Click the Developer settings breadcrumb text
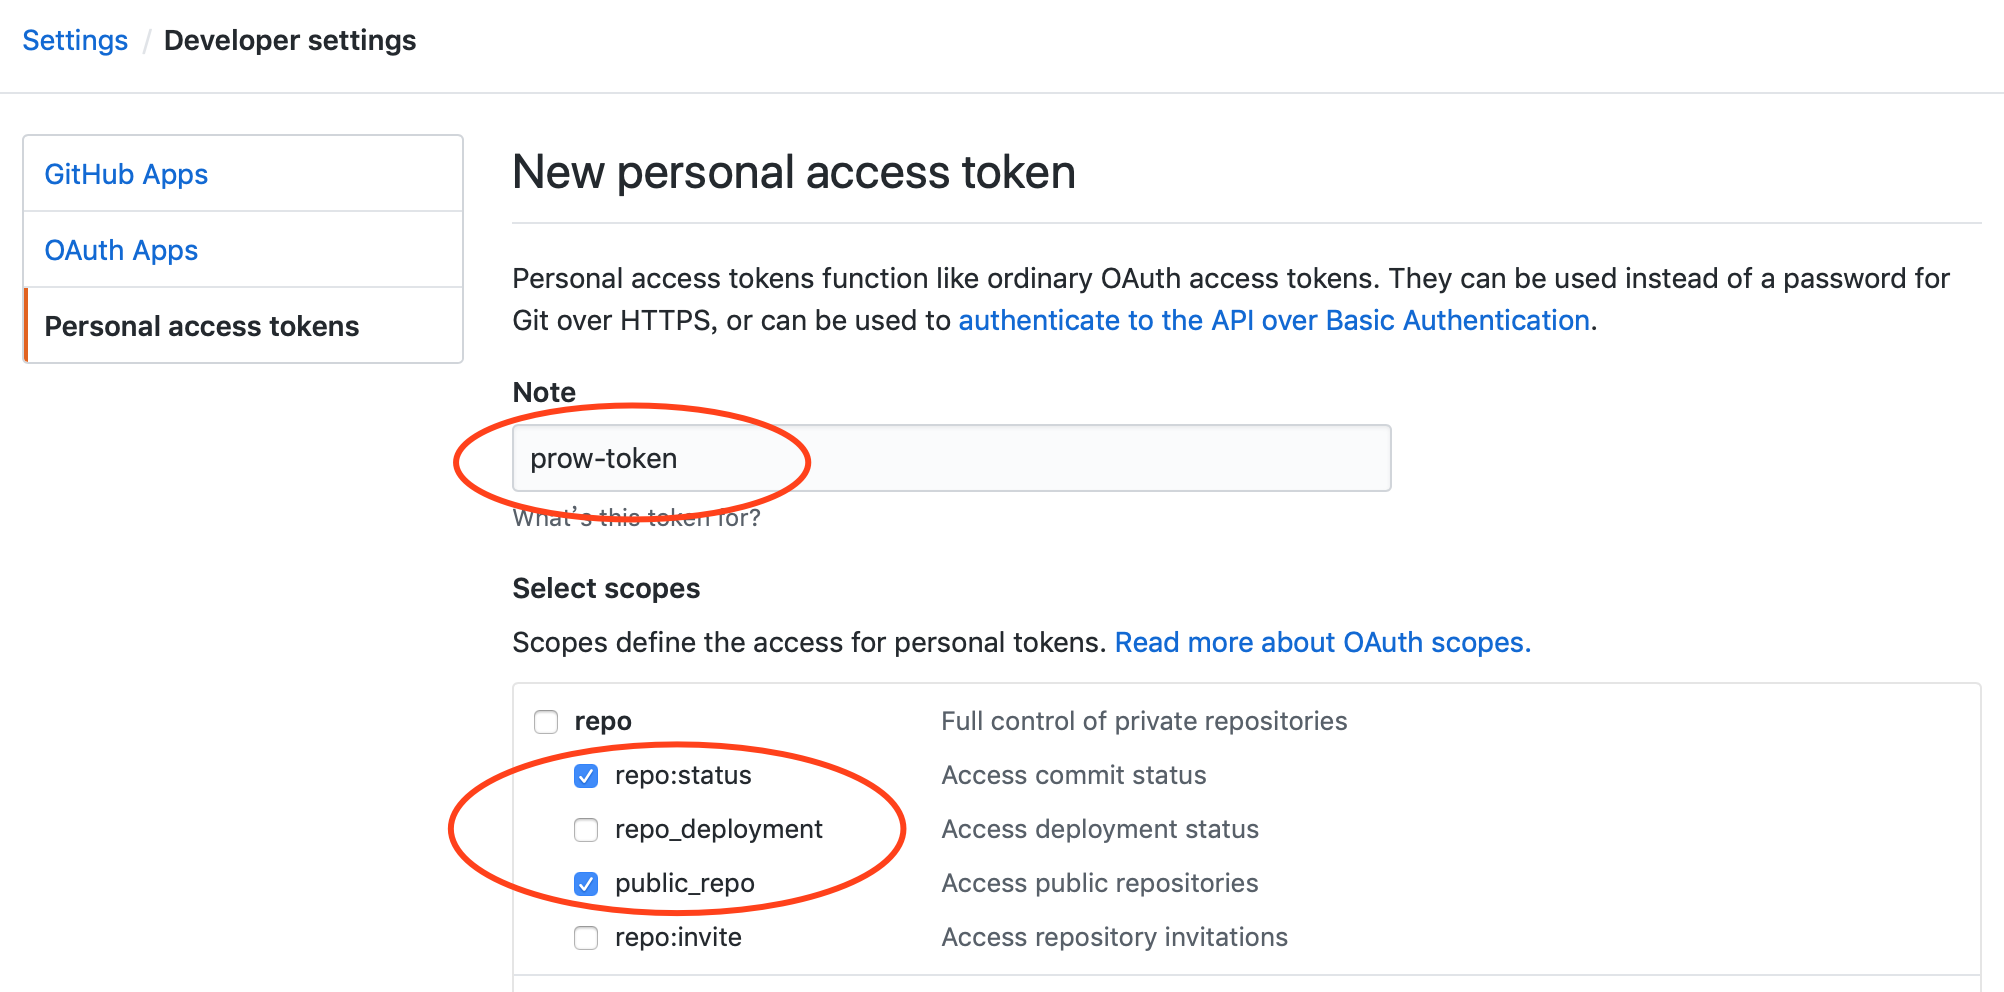Image resolution: width=2004 pixels, height=992 pixels. [290, 41]
